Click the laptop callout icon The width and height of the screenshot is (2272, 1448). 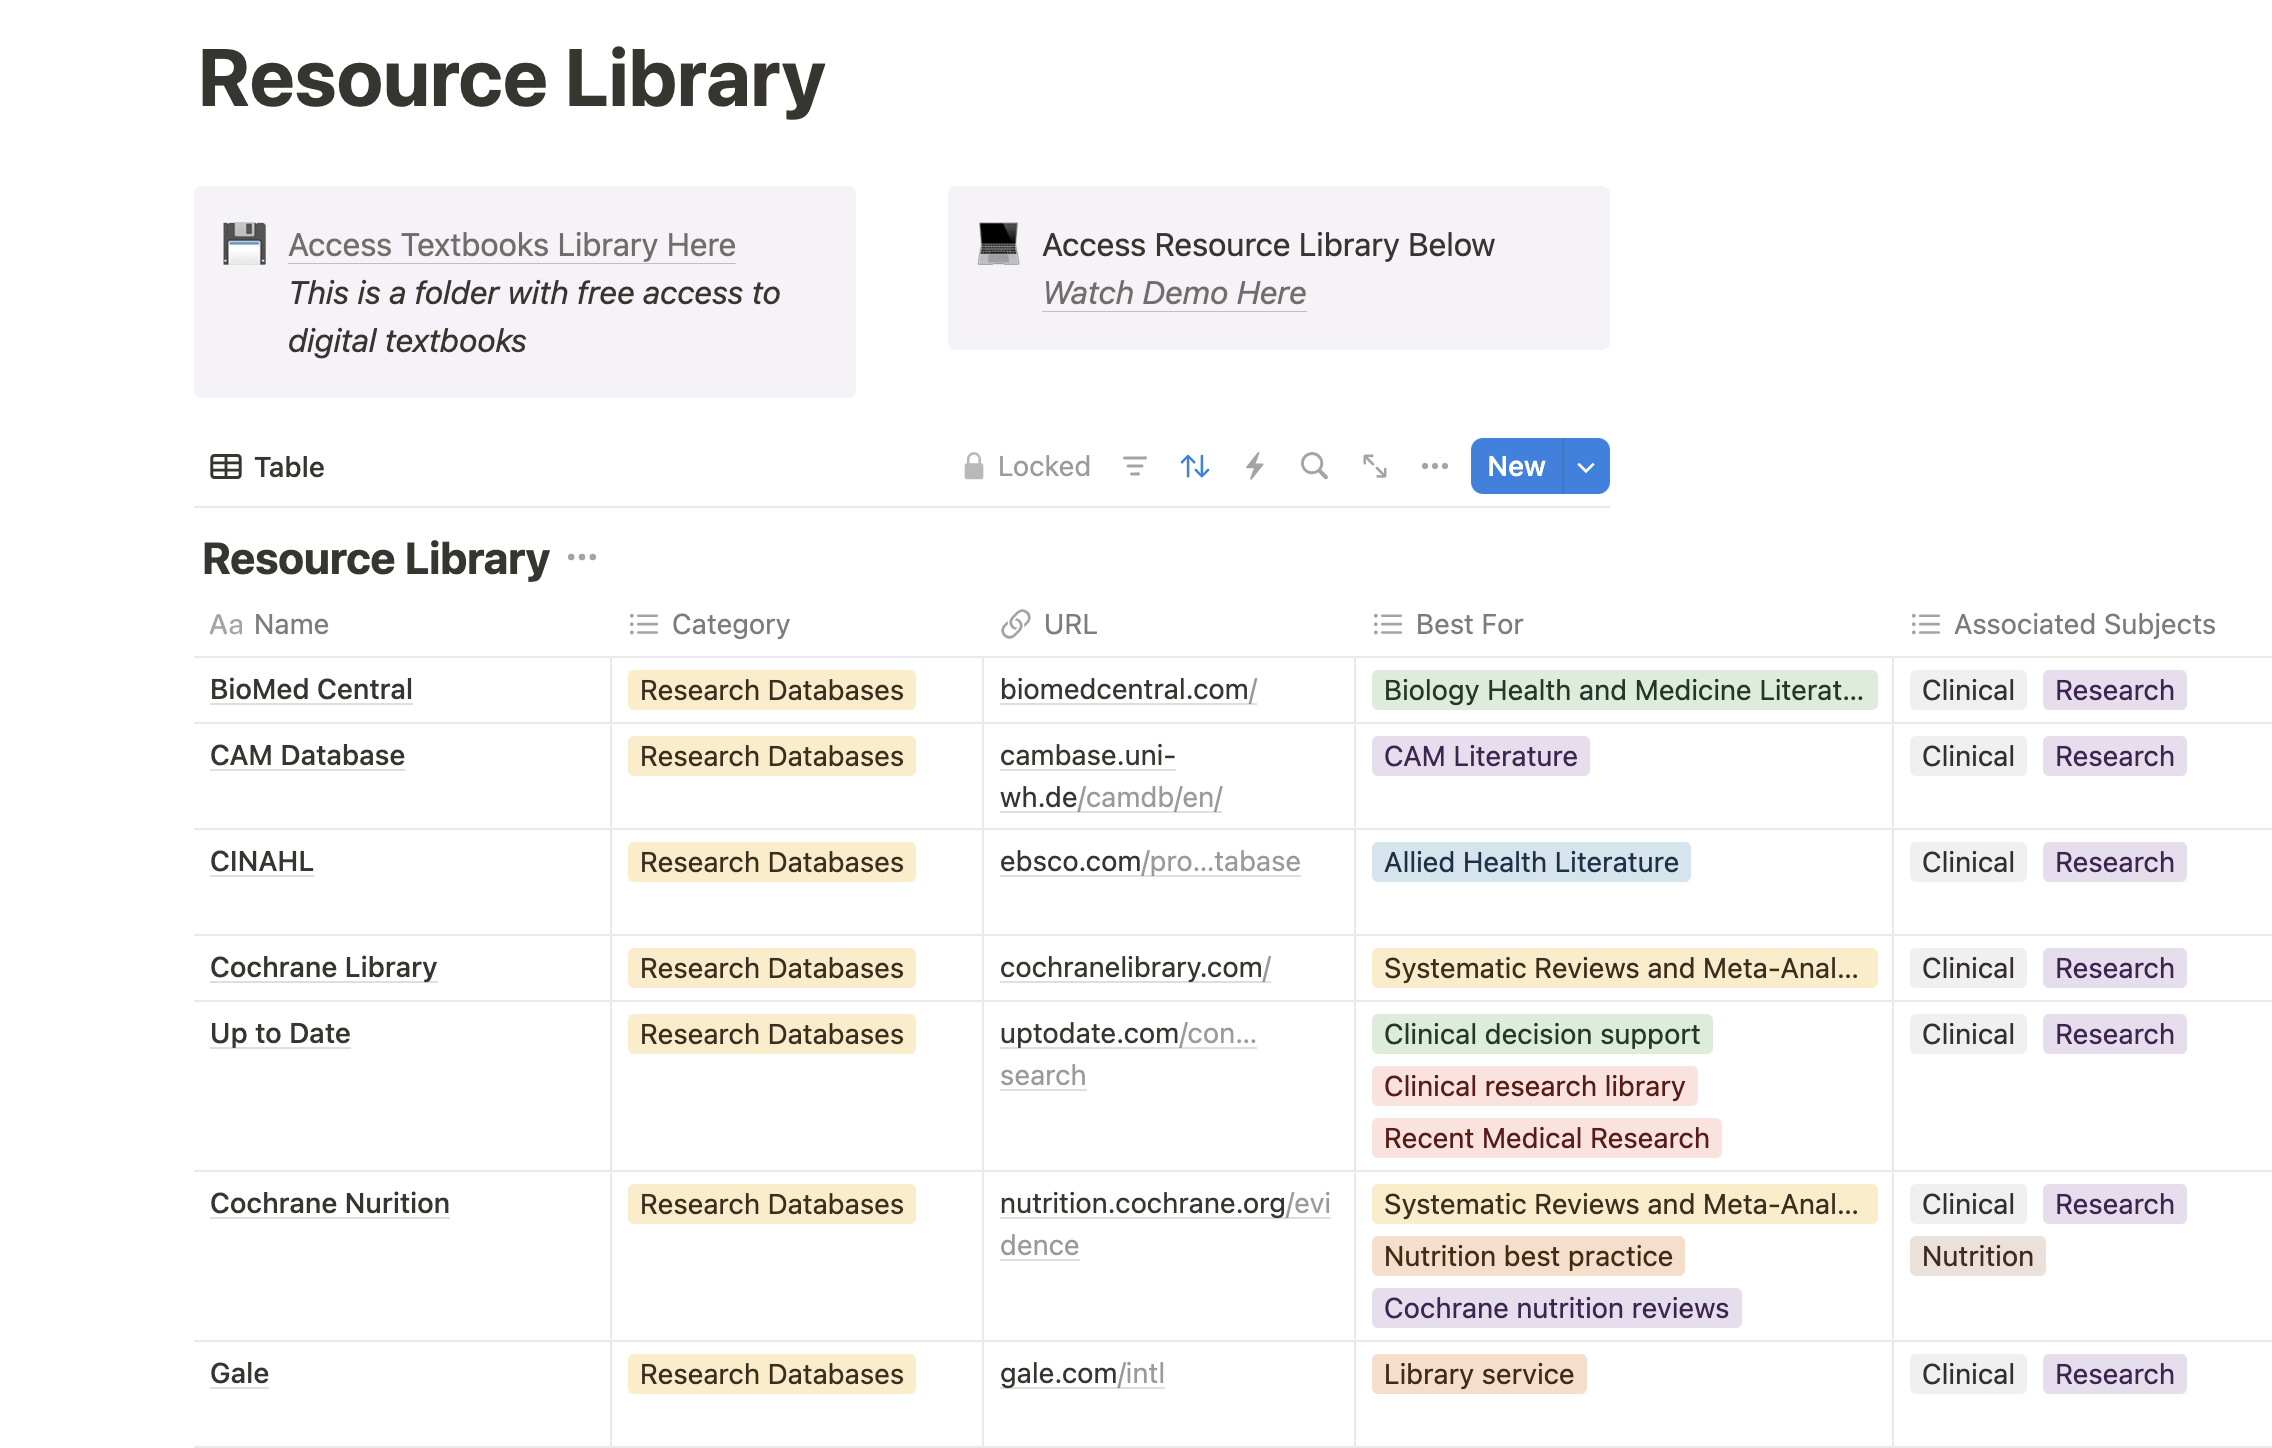pyautogui.click(x=998, y=244)
